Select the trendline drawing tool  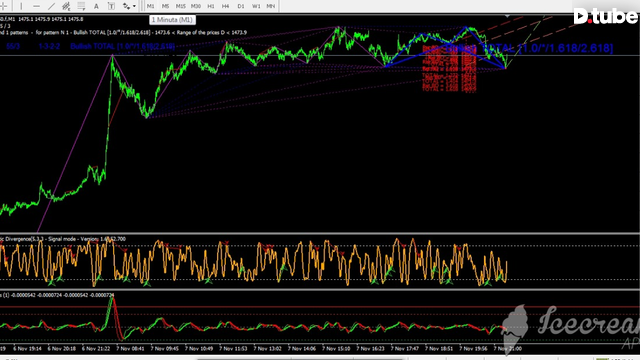click(x=51, y=6)
